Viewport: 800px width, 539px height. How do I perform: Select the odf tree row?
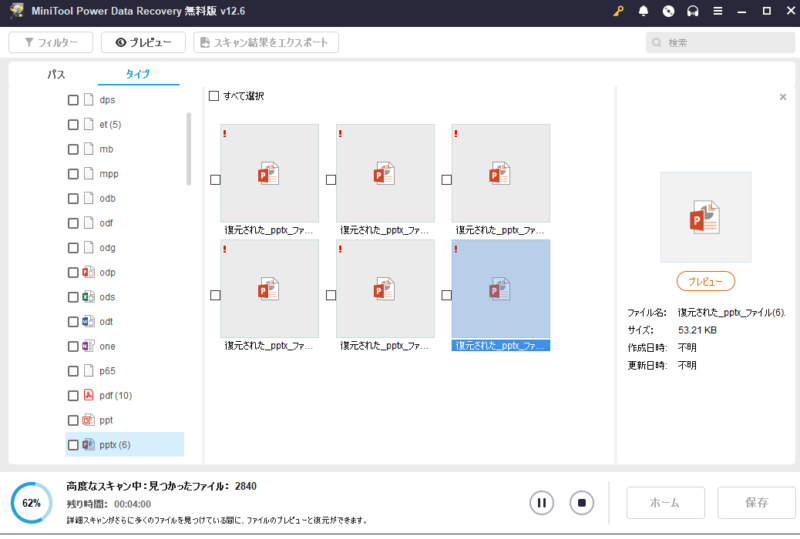124,223
